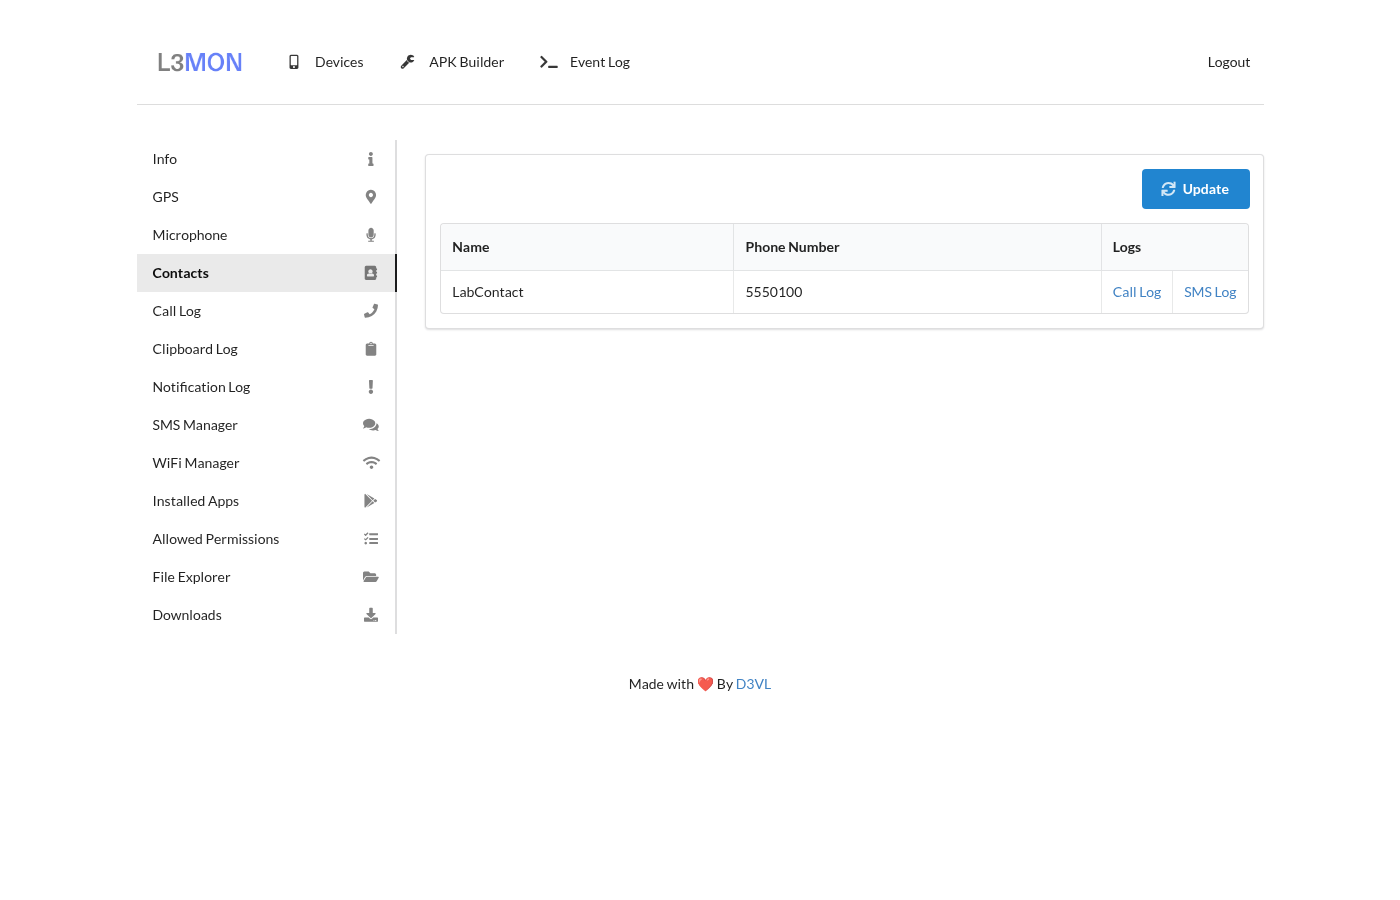Select the Contacts sidebar item

coord(266,273)
